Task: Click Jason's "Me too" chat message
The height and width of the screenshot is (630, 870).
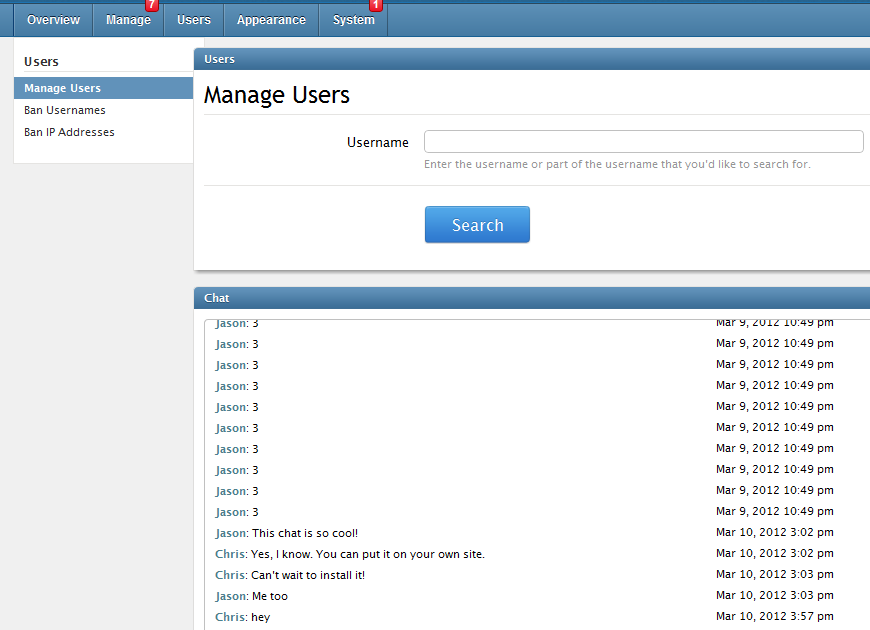Action: 269,596
